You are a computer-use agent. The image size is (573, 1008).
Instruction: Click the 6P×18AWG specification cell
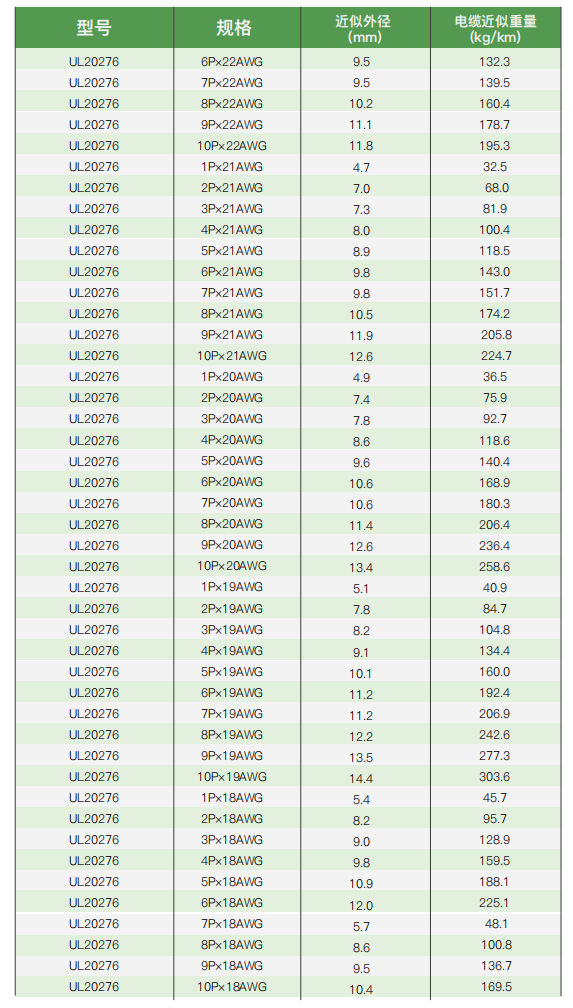click(232, 903)
